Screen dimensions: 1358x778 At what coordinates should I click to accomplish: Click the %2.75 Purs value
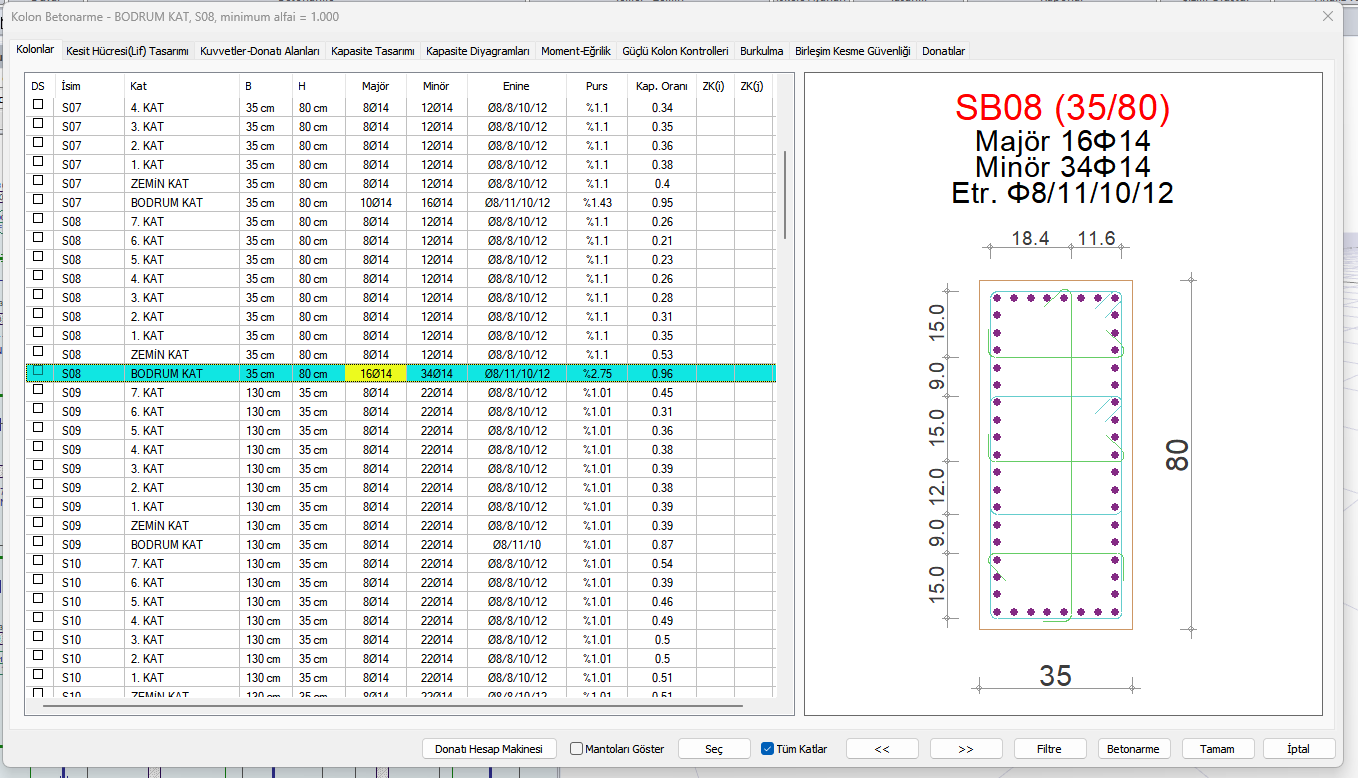pyautogui.click(x=597, y=374)
